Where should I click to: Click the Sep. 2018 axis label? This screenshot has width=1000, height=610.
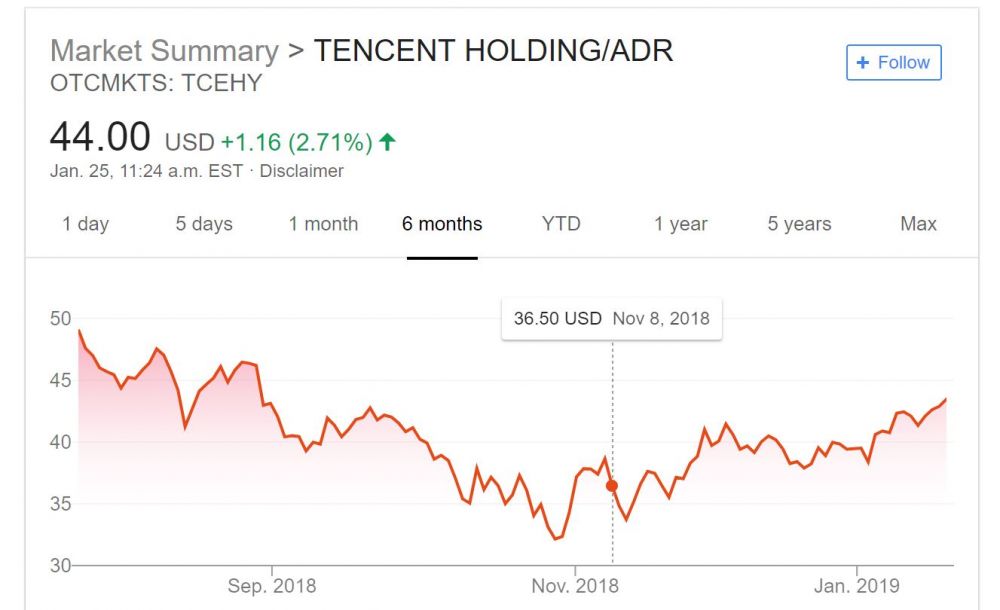(x=272, y=587)
